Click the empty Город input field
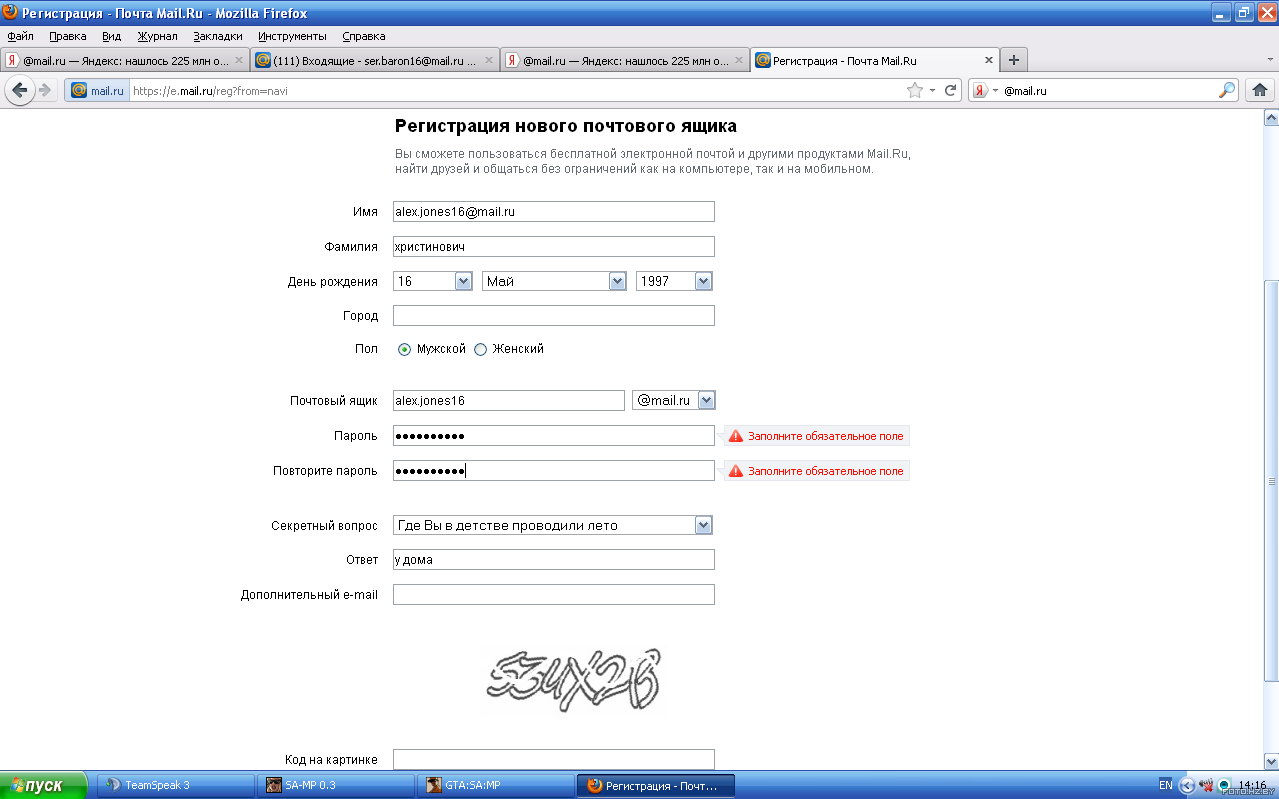This screenshot has width=1279, height=799. coord(554,316)
